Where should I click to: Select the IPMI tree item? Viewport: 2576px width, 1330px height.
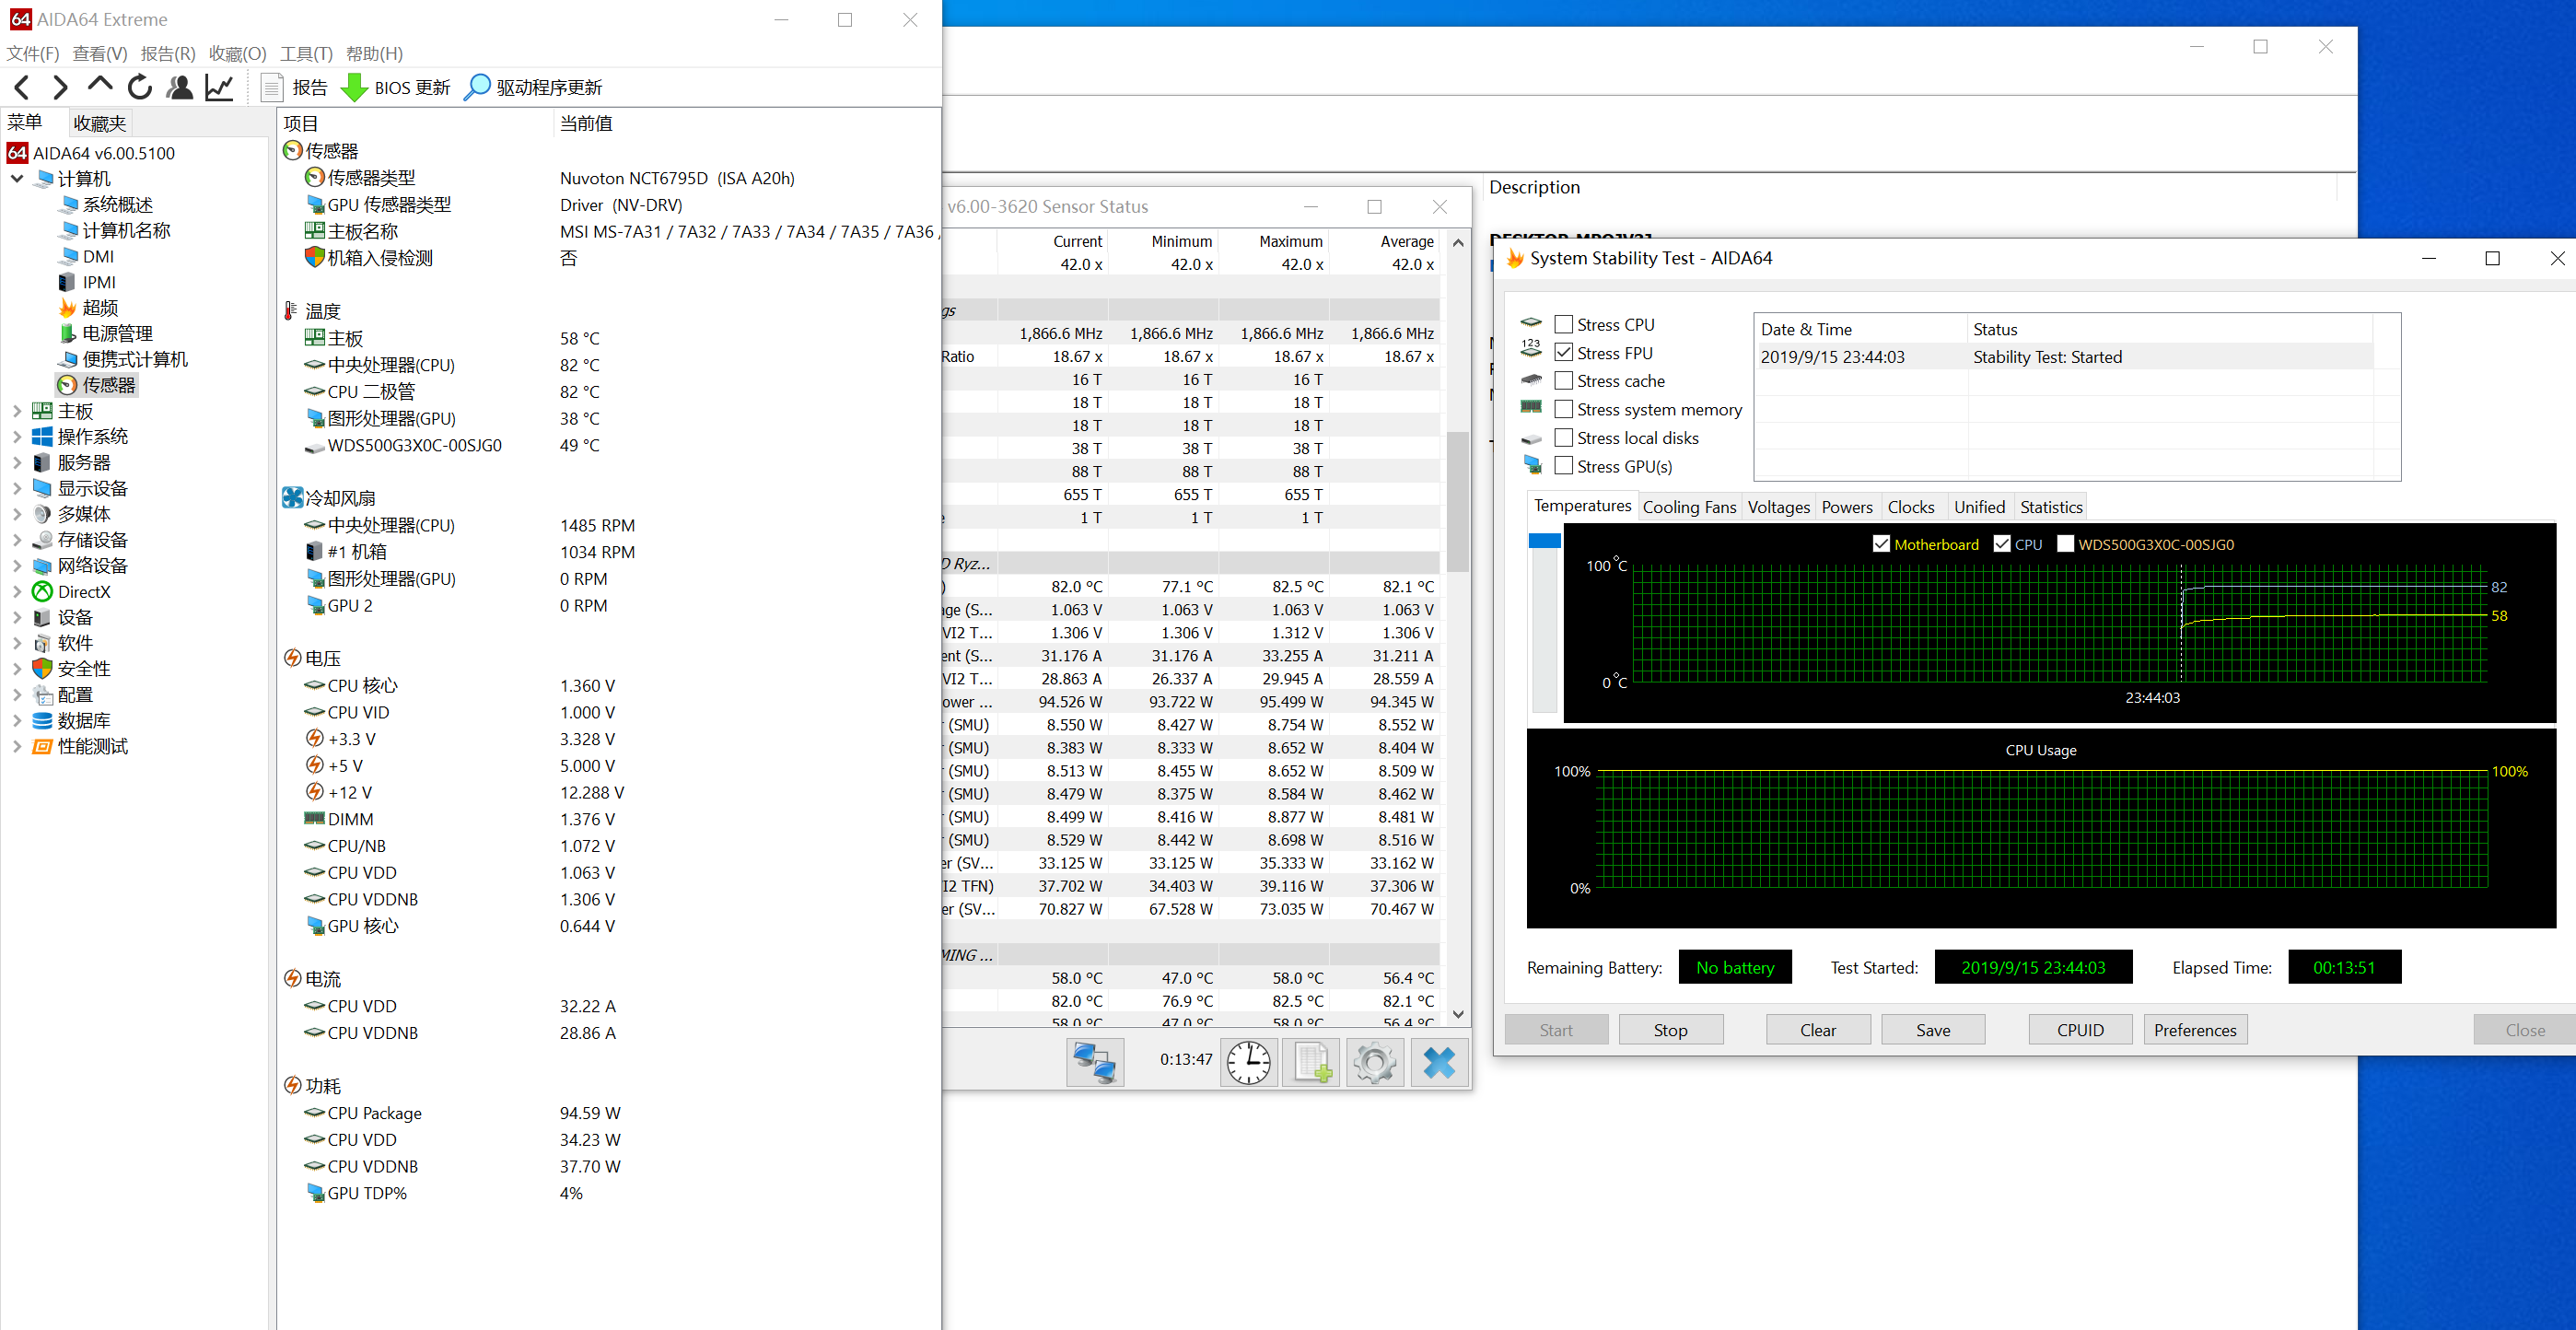(88, 282)
